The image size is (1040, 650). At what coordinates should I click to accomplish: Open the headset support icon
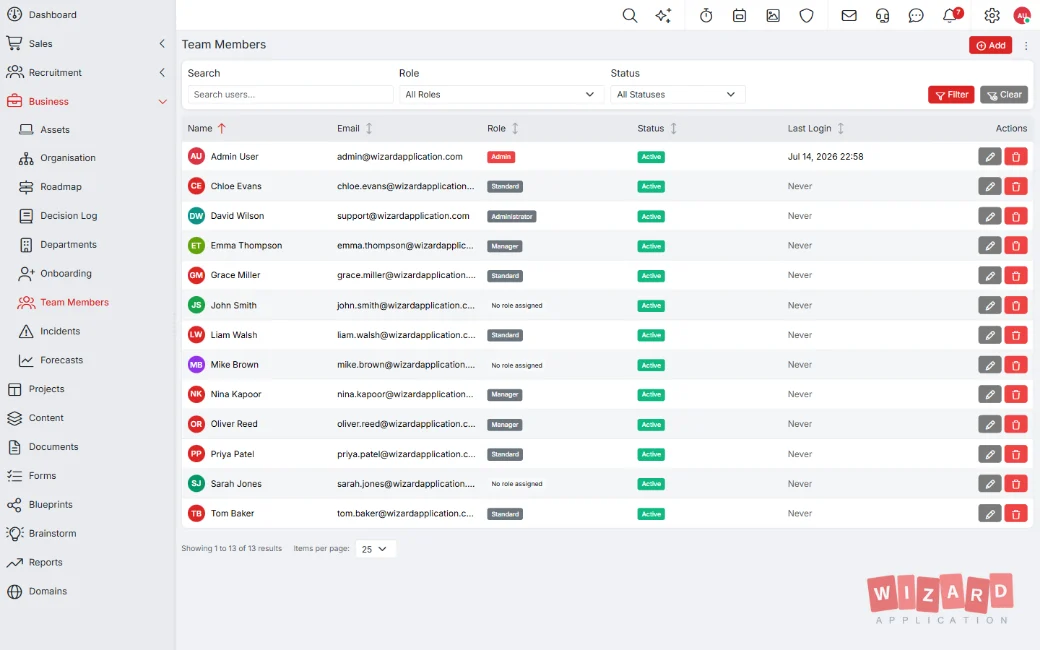coord(882,15)
